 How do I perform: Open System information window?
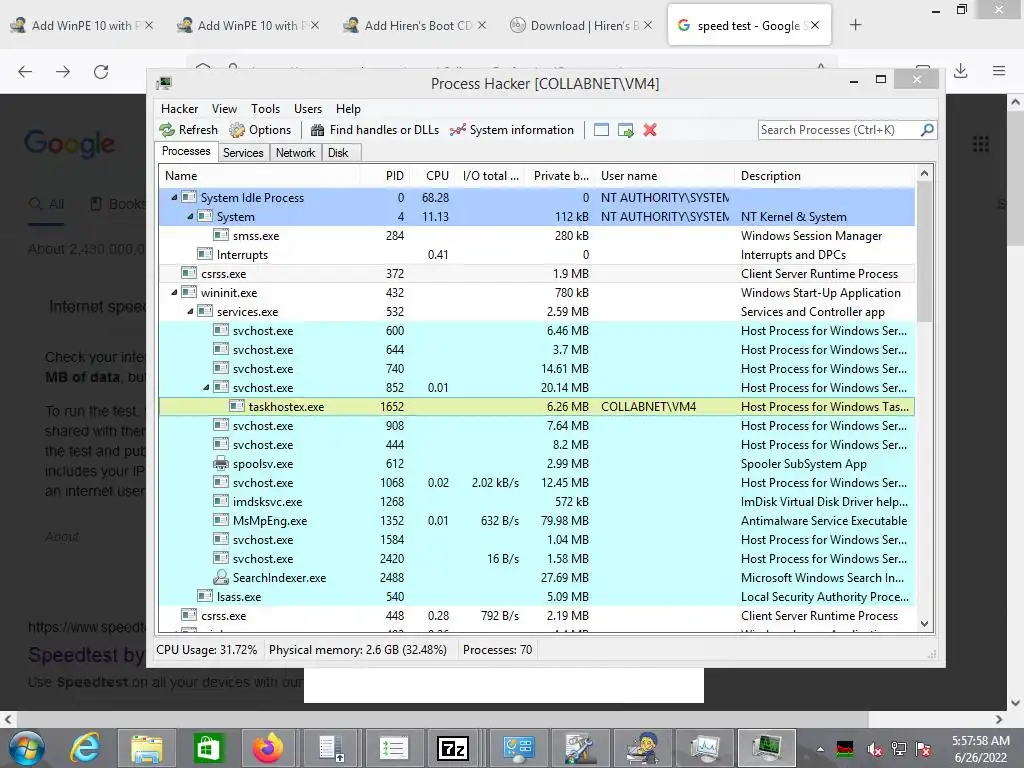[512, 130]
